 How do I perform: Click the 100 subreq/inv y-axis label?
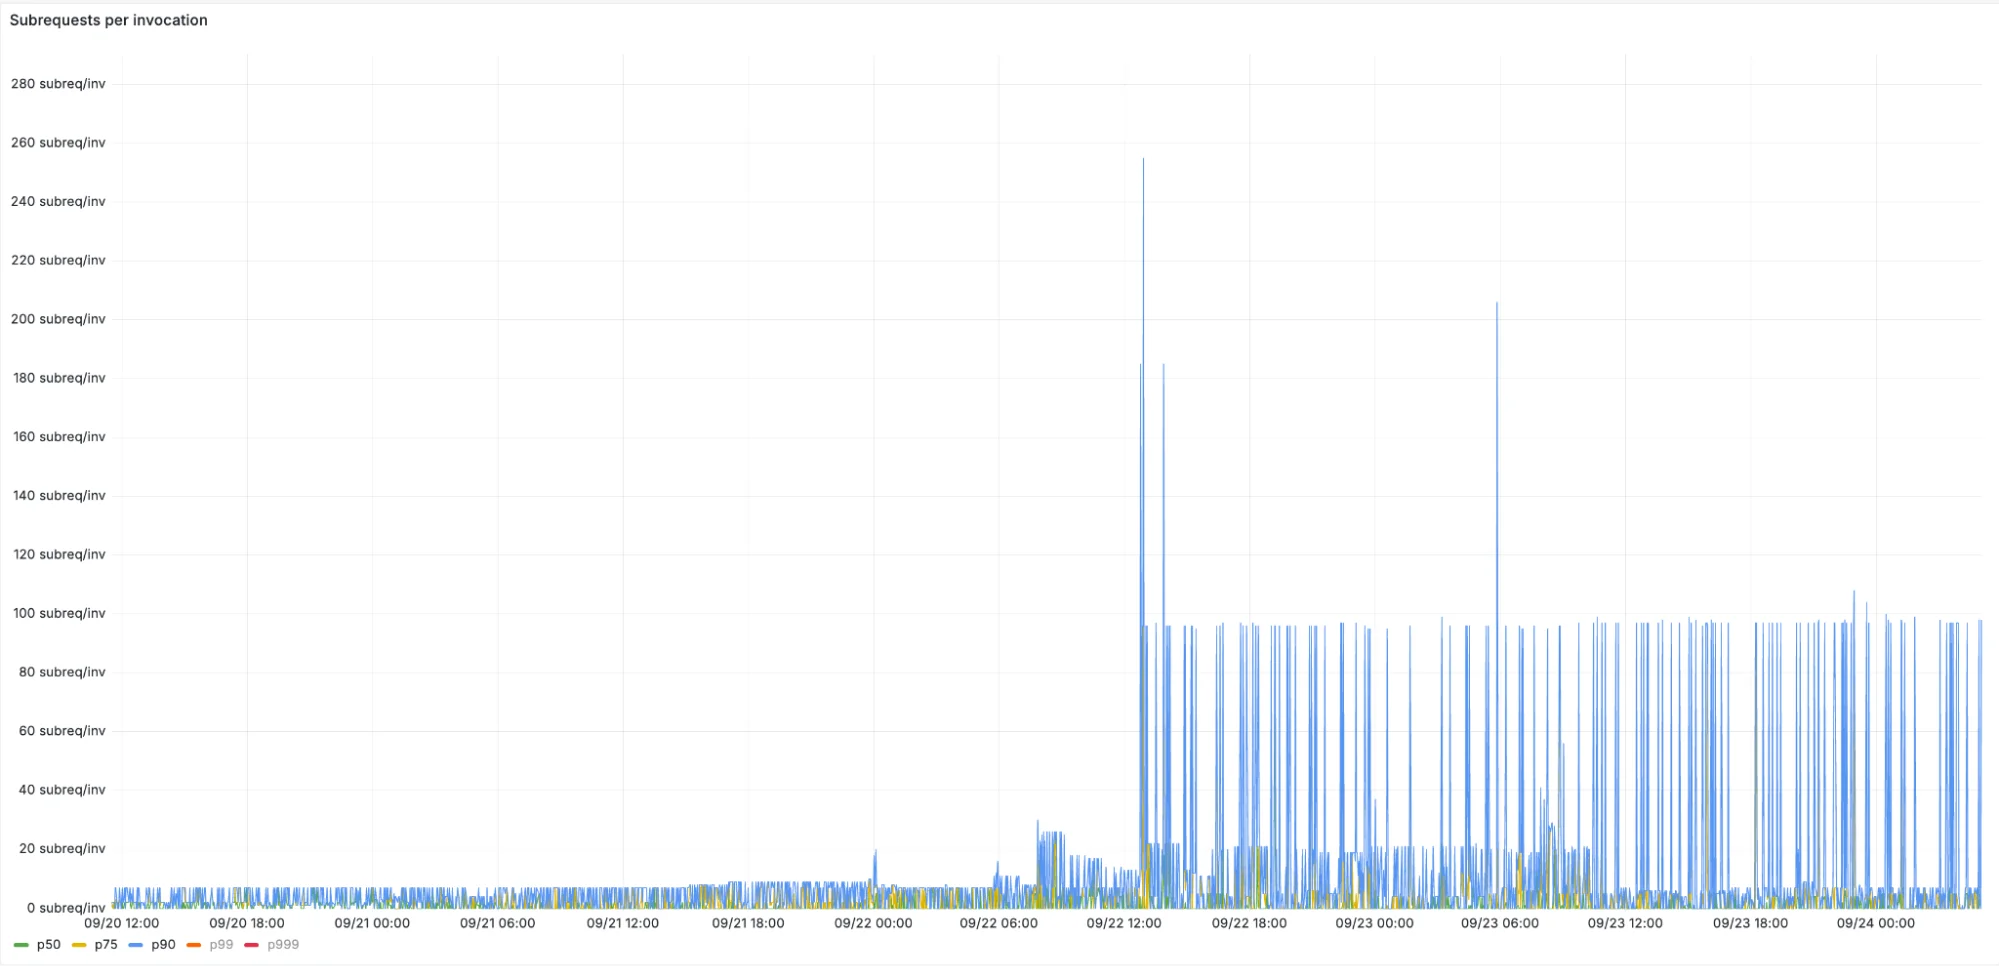point(59,613)
